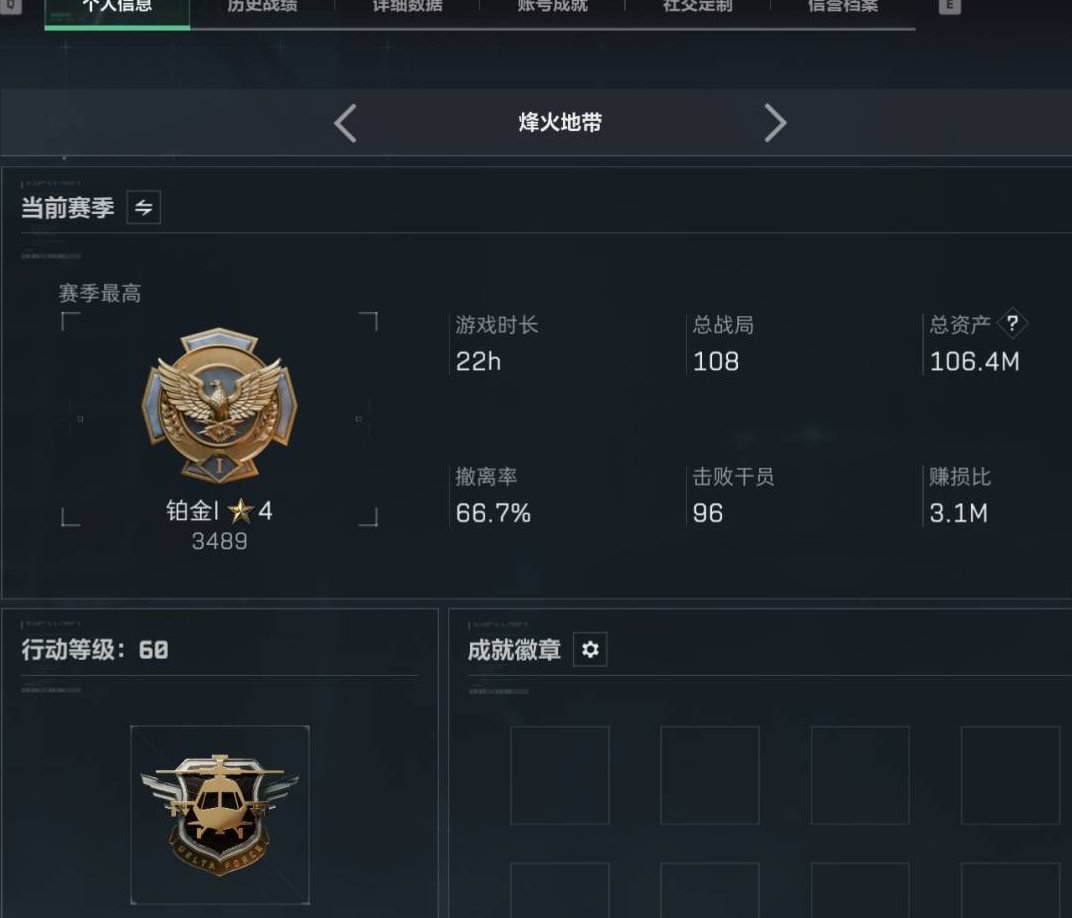The image size is (1072, 918).
Task: Select the last top-row badge slot
Action: 1010,775
